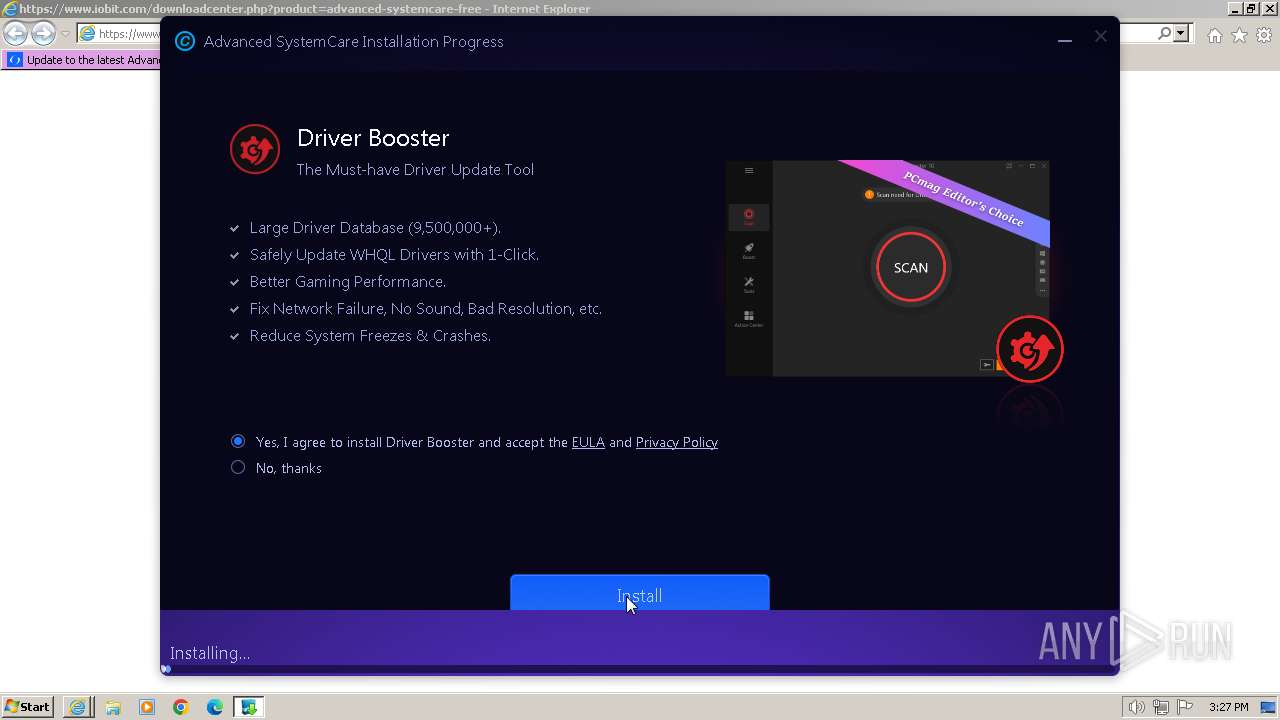The height and width of the screenshot is (720, 1280).
Task: Select 'Yes, I agree to install Driver Booster'
Action: coord(238,441)
